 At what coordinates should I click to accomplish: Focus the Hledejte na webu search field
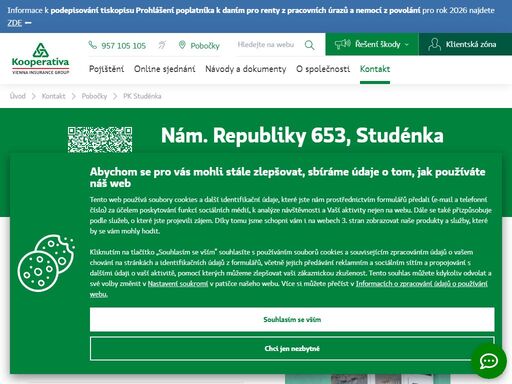click(266, 45)
